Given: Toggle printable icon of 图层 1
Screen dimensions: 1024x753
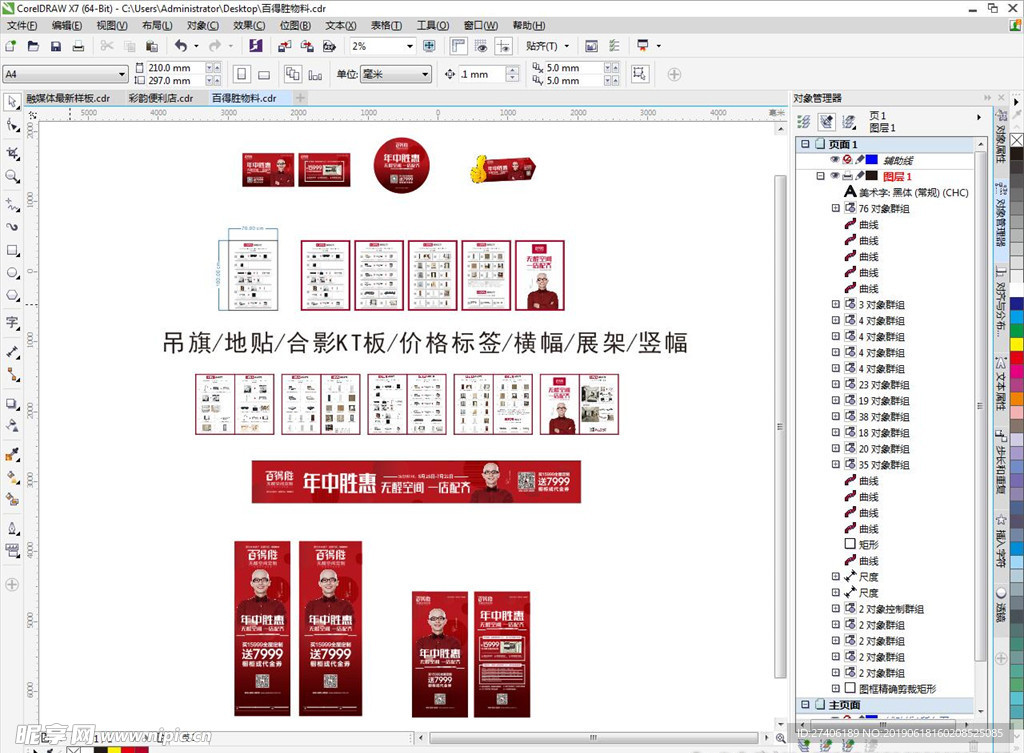Looking at the screenshot, I should coord(847,176).
